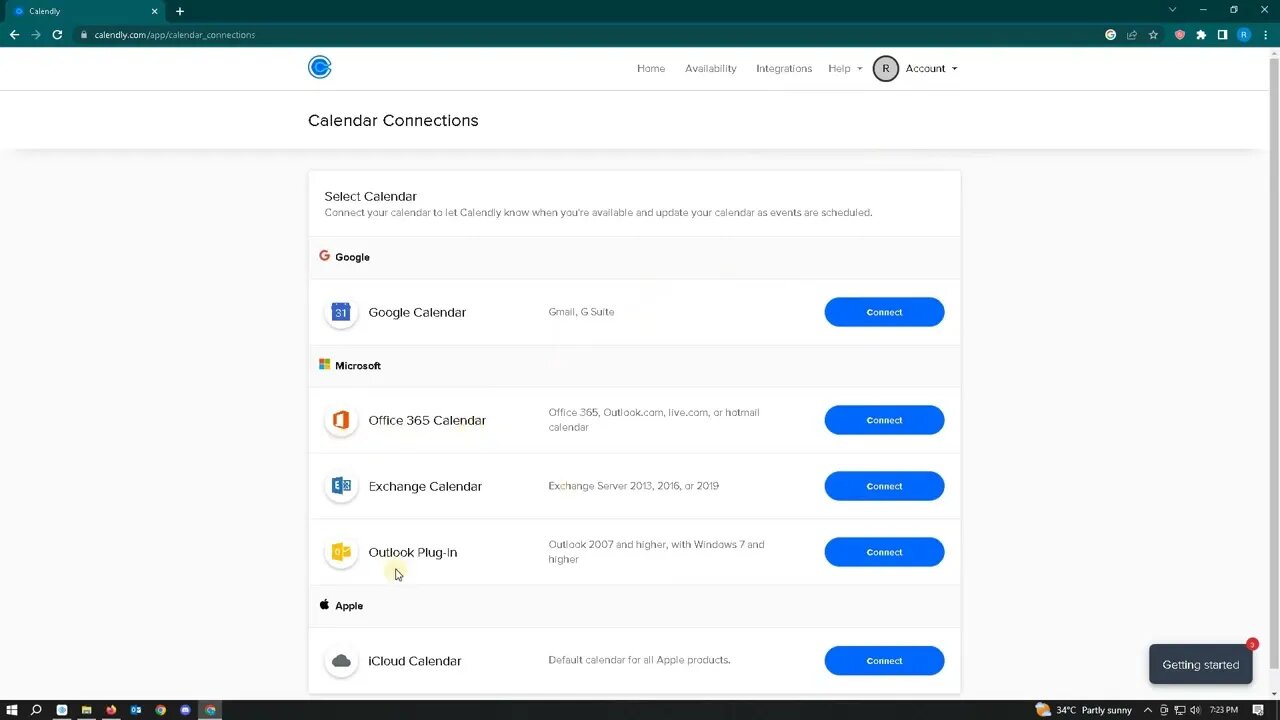
Task: Click the 'Exchange Calendar' label
Action: click(425, 486)
